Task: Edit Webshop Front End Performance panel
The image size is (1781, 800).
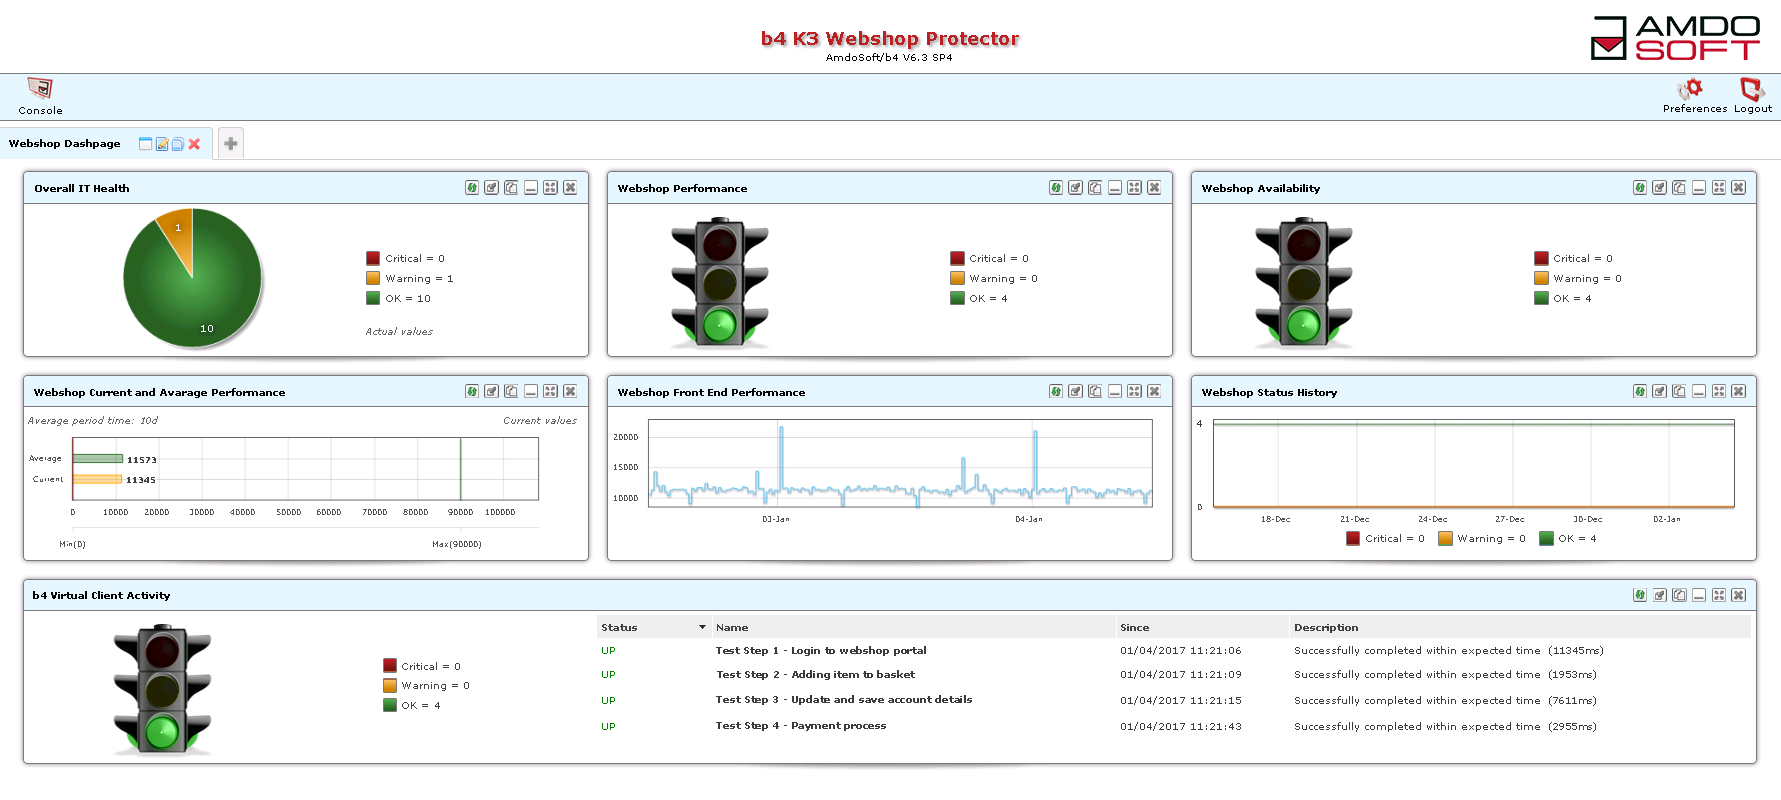Action: [1075, 391]
